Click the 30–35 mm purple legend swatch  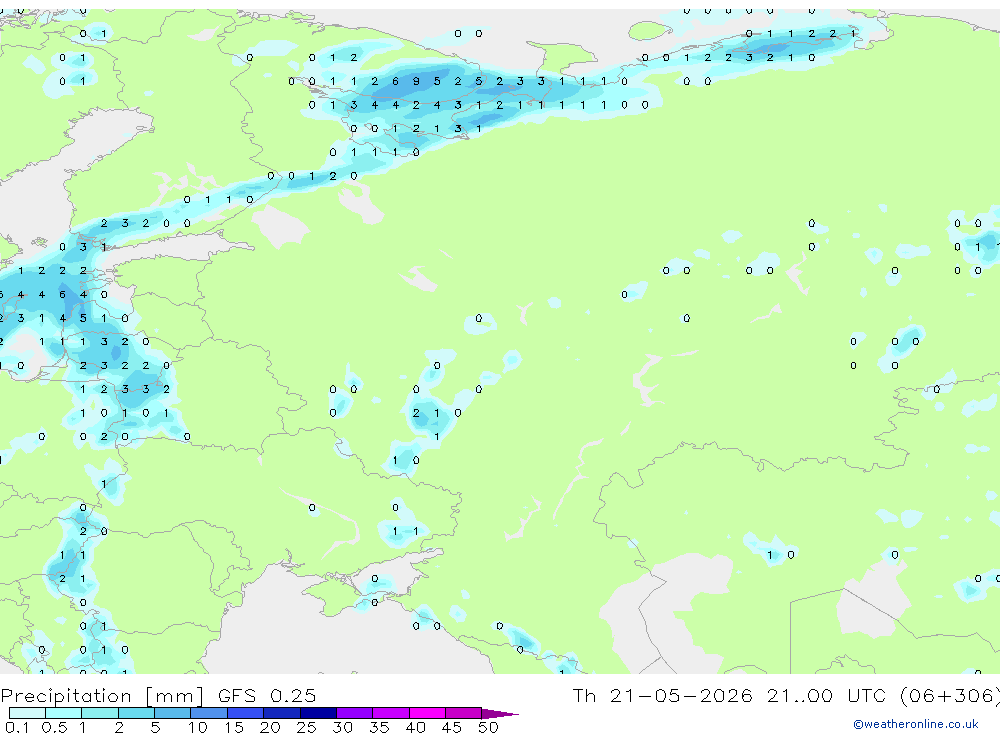click(354, 713)
